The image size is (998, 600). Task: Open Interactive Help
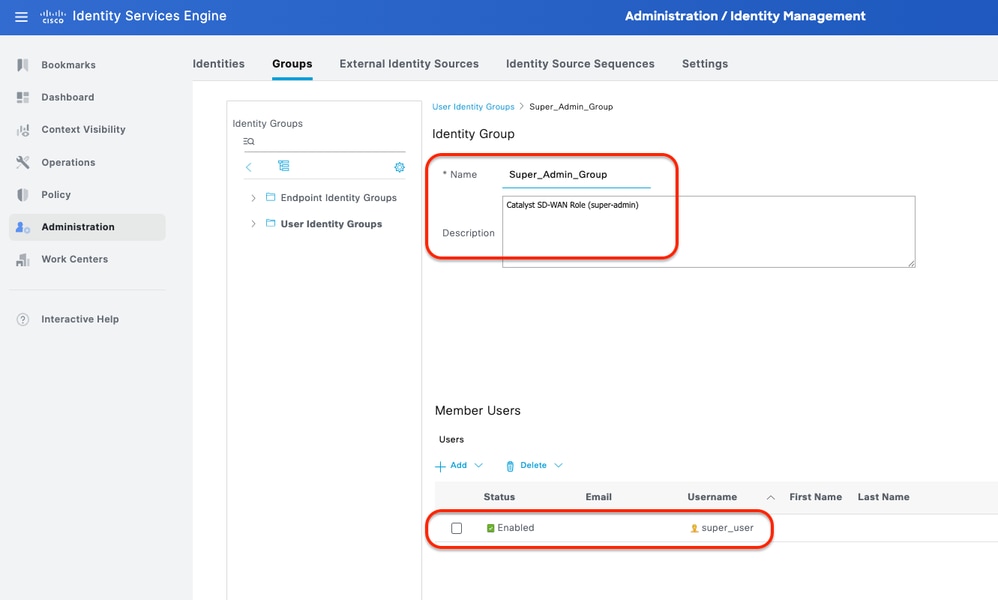[80, 319]
